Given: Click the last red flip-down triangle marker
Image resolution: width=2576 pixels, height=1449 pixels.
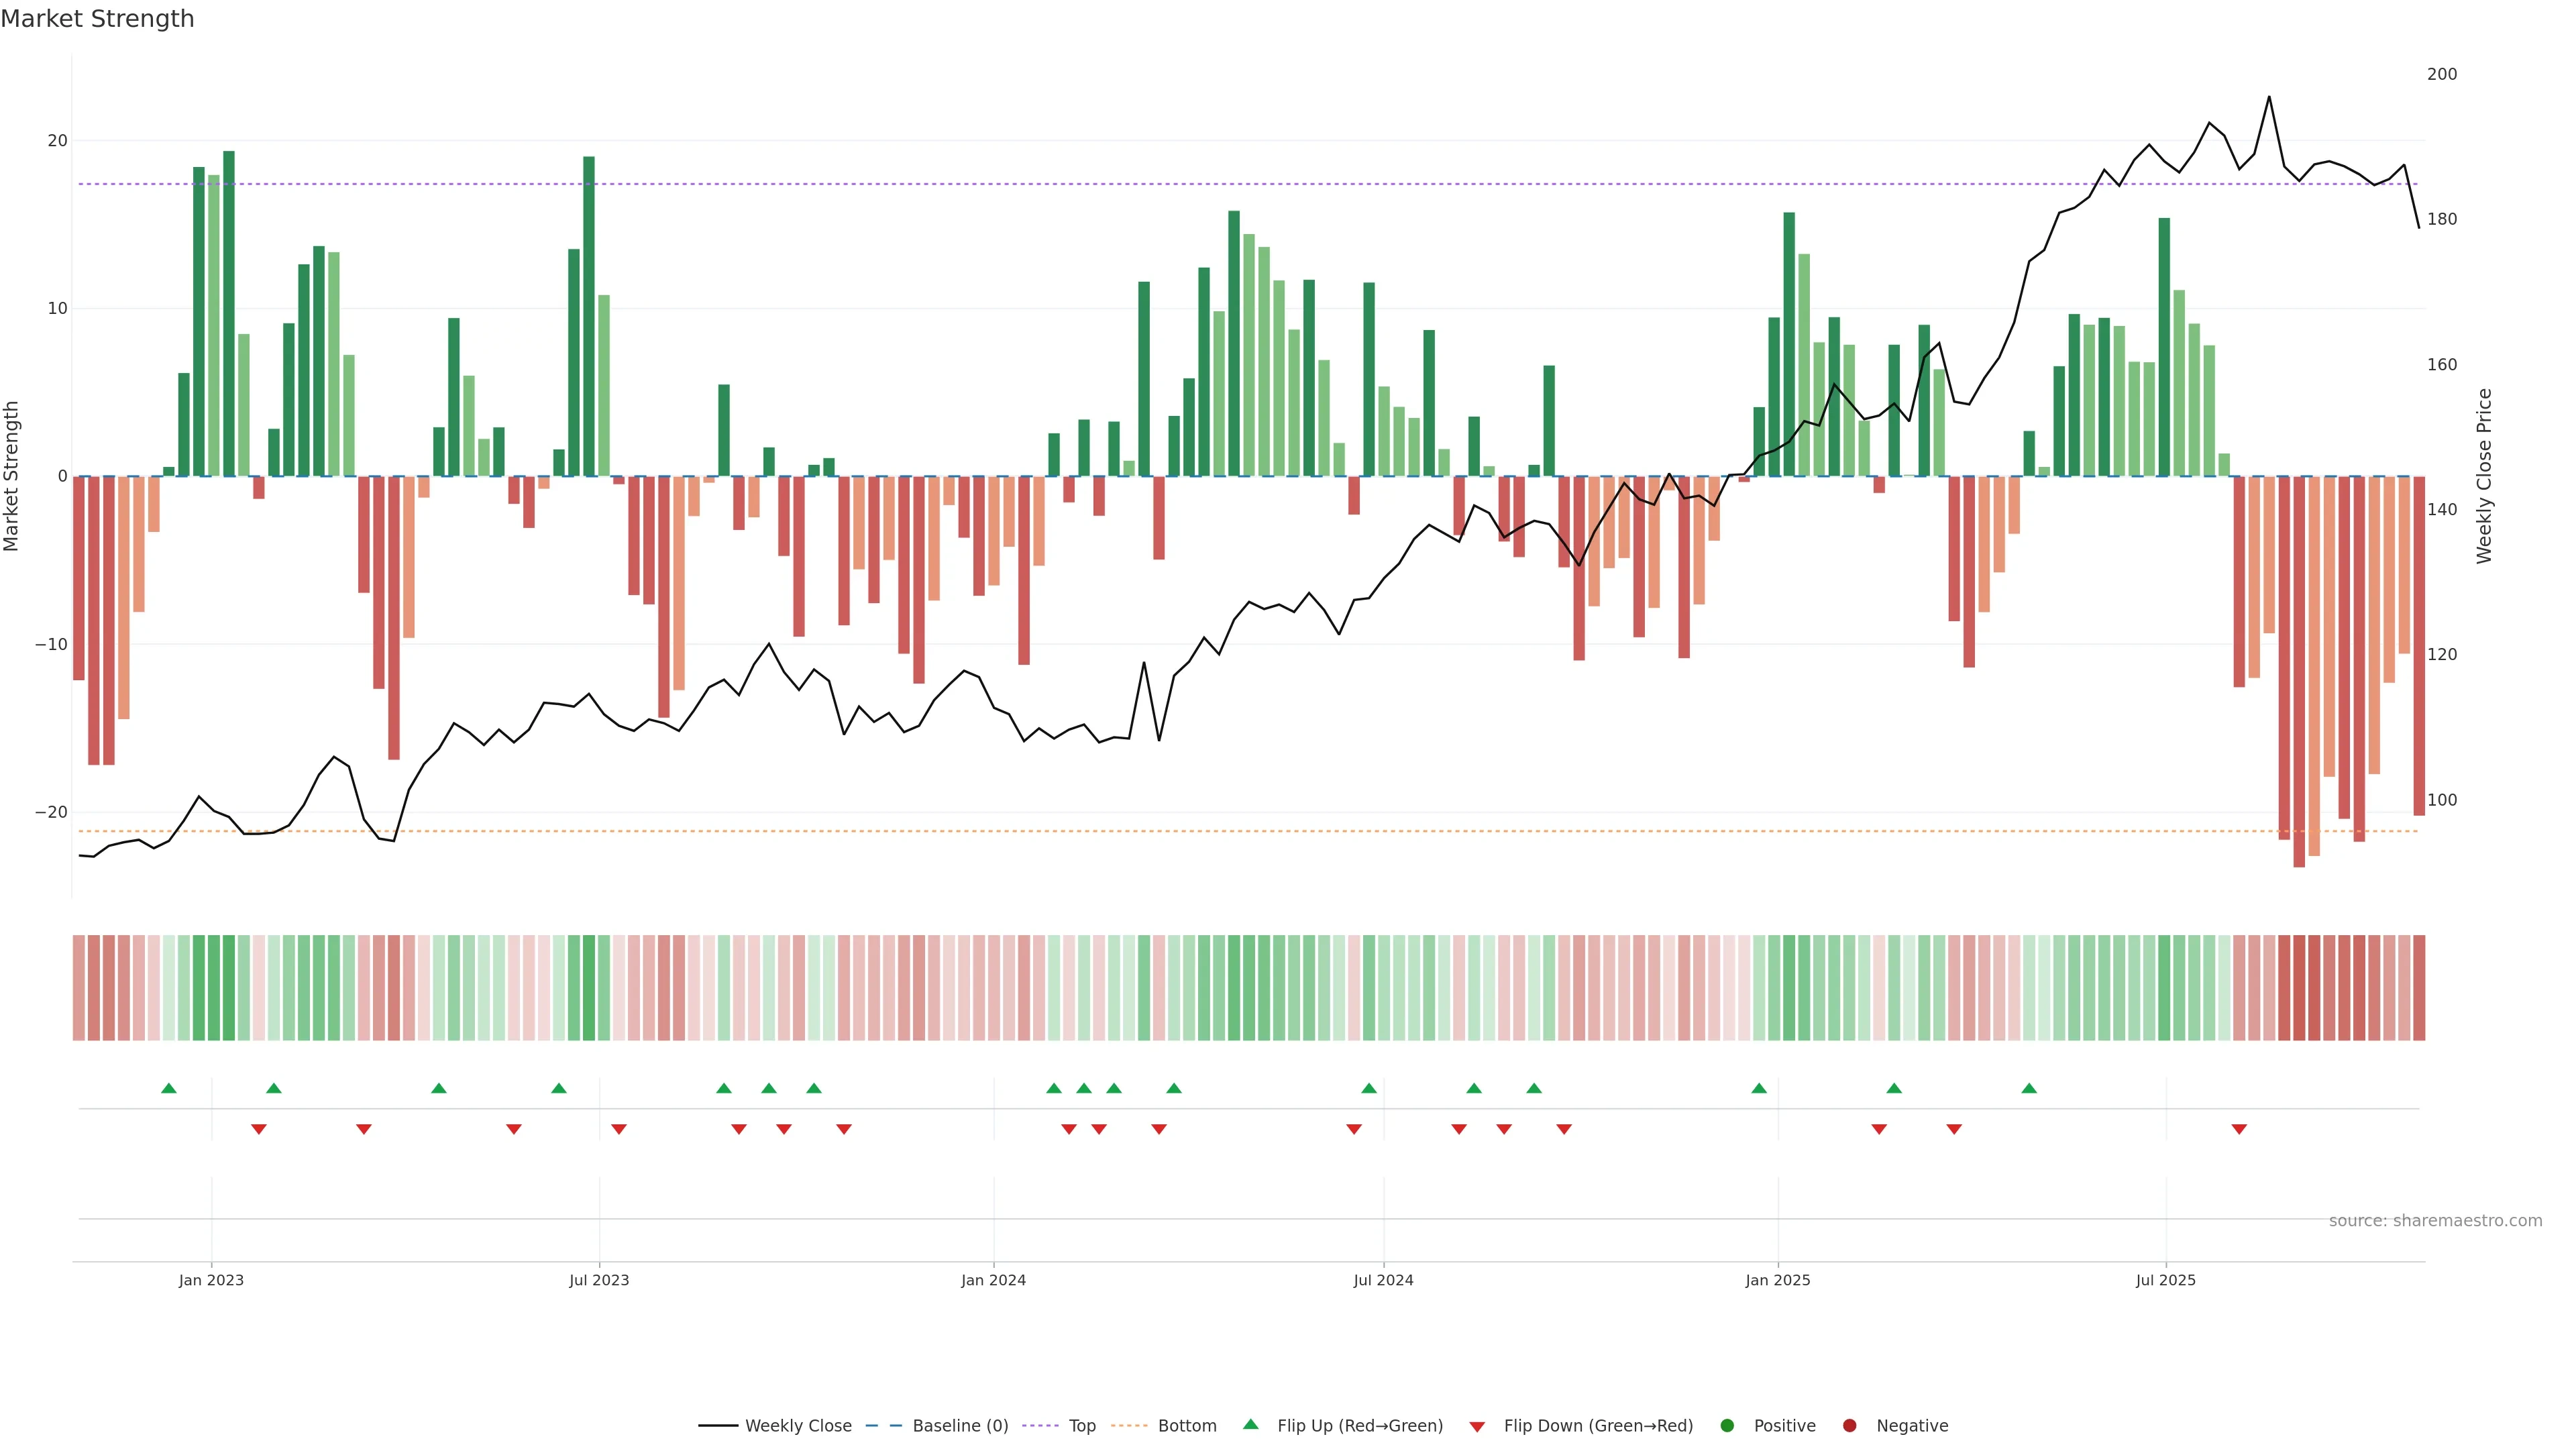Looking at the screenshot, I should pyautogui.click(x=2239, y=1129).
